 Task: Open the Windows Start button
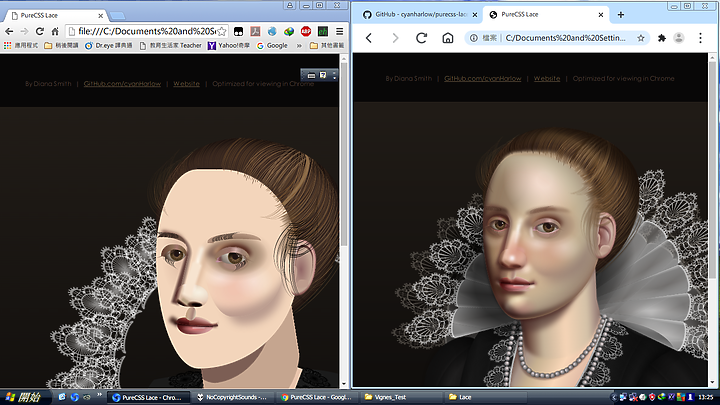[x=25, y=397]
